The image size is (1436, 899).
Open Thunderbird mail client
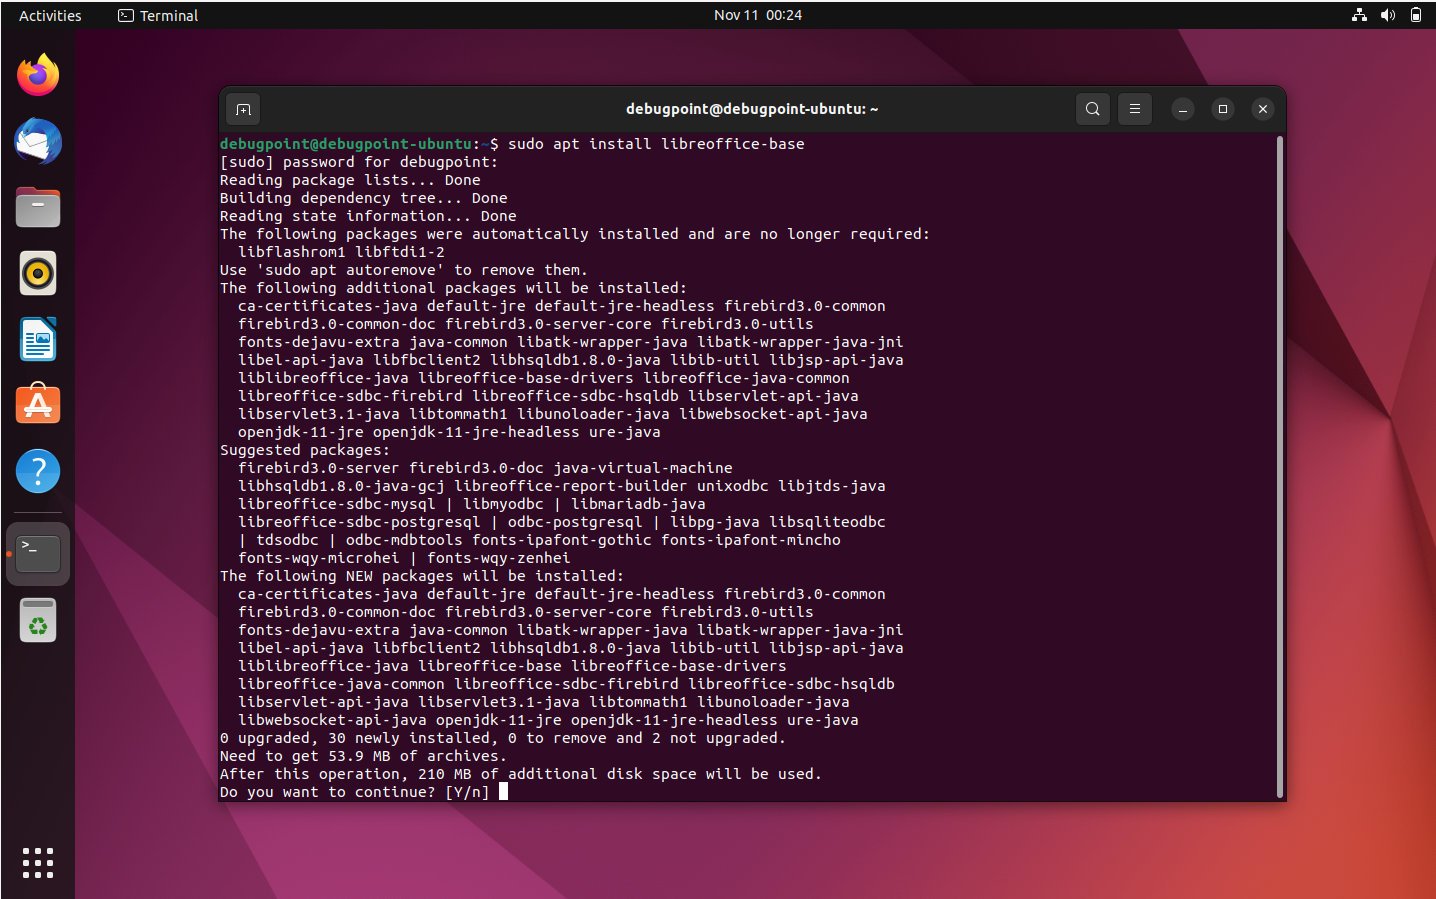[37, 141]
